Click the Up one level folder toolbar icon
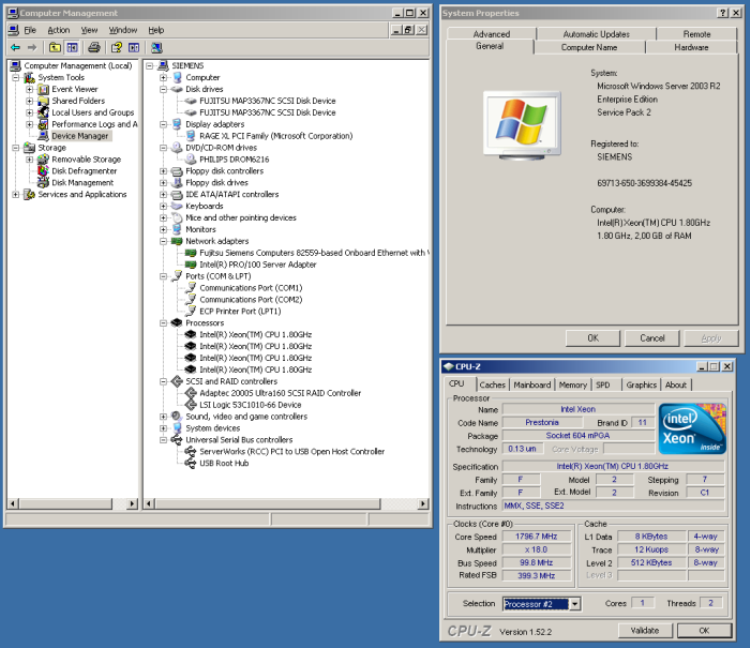This screenshot has height=648, width=750. (55, 47)
